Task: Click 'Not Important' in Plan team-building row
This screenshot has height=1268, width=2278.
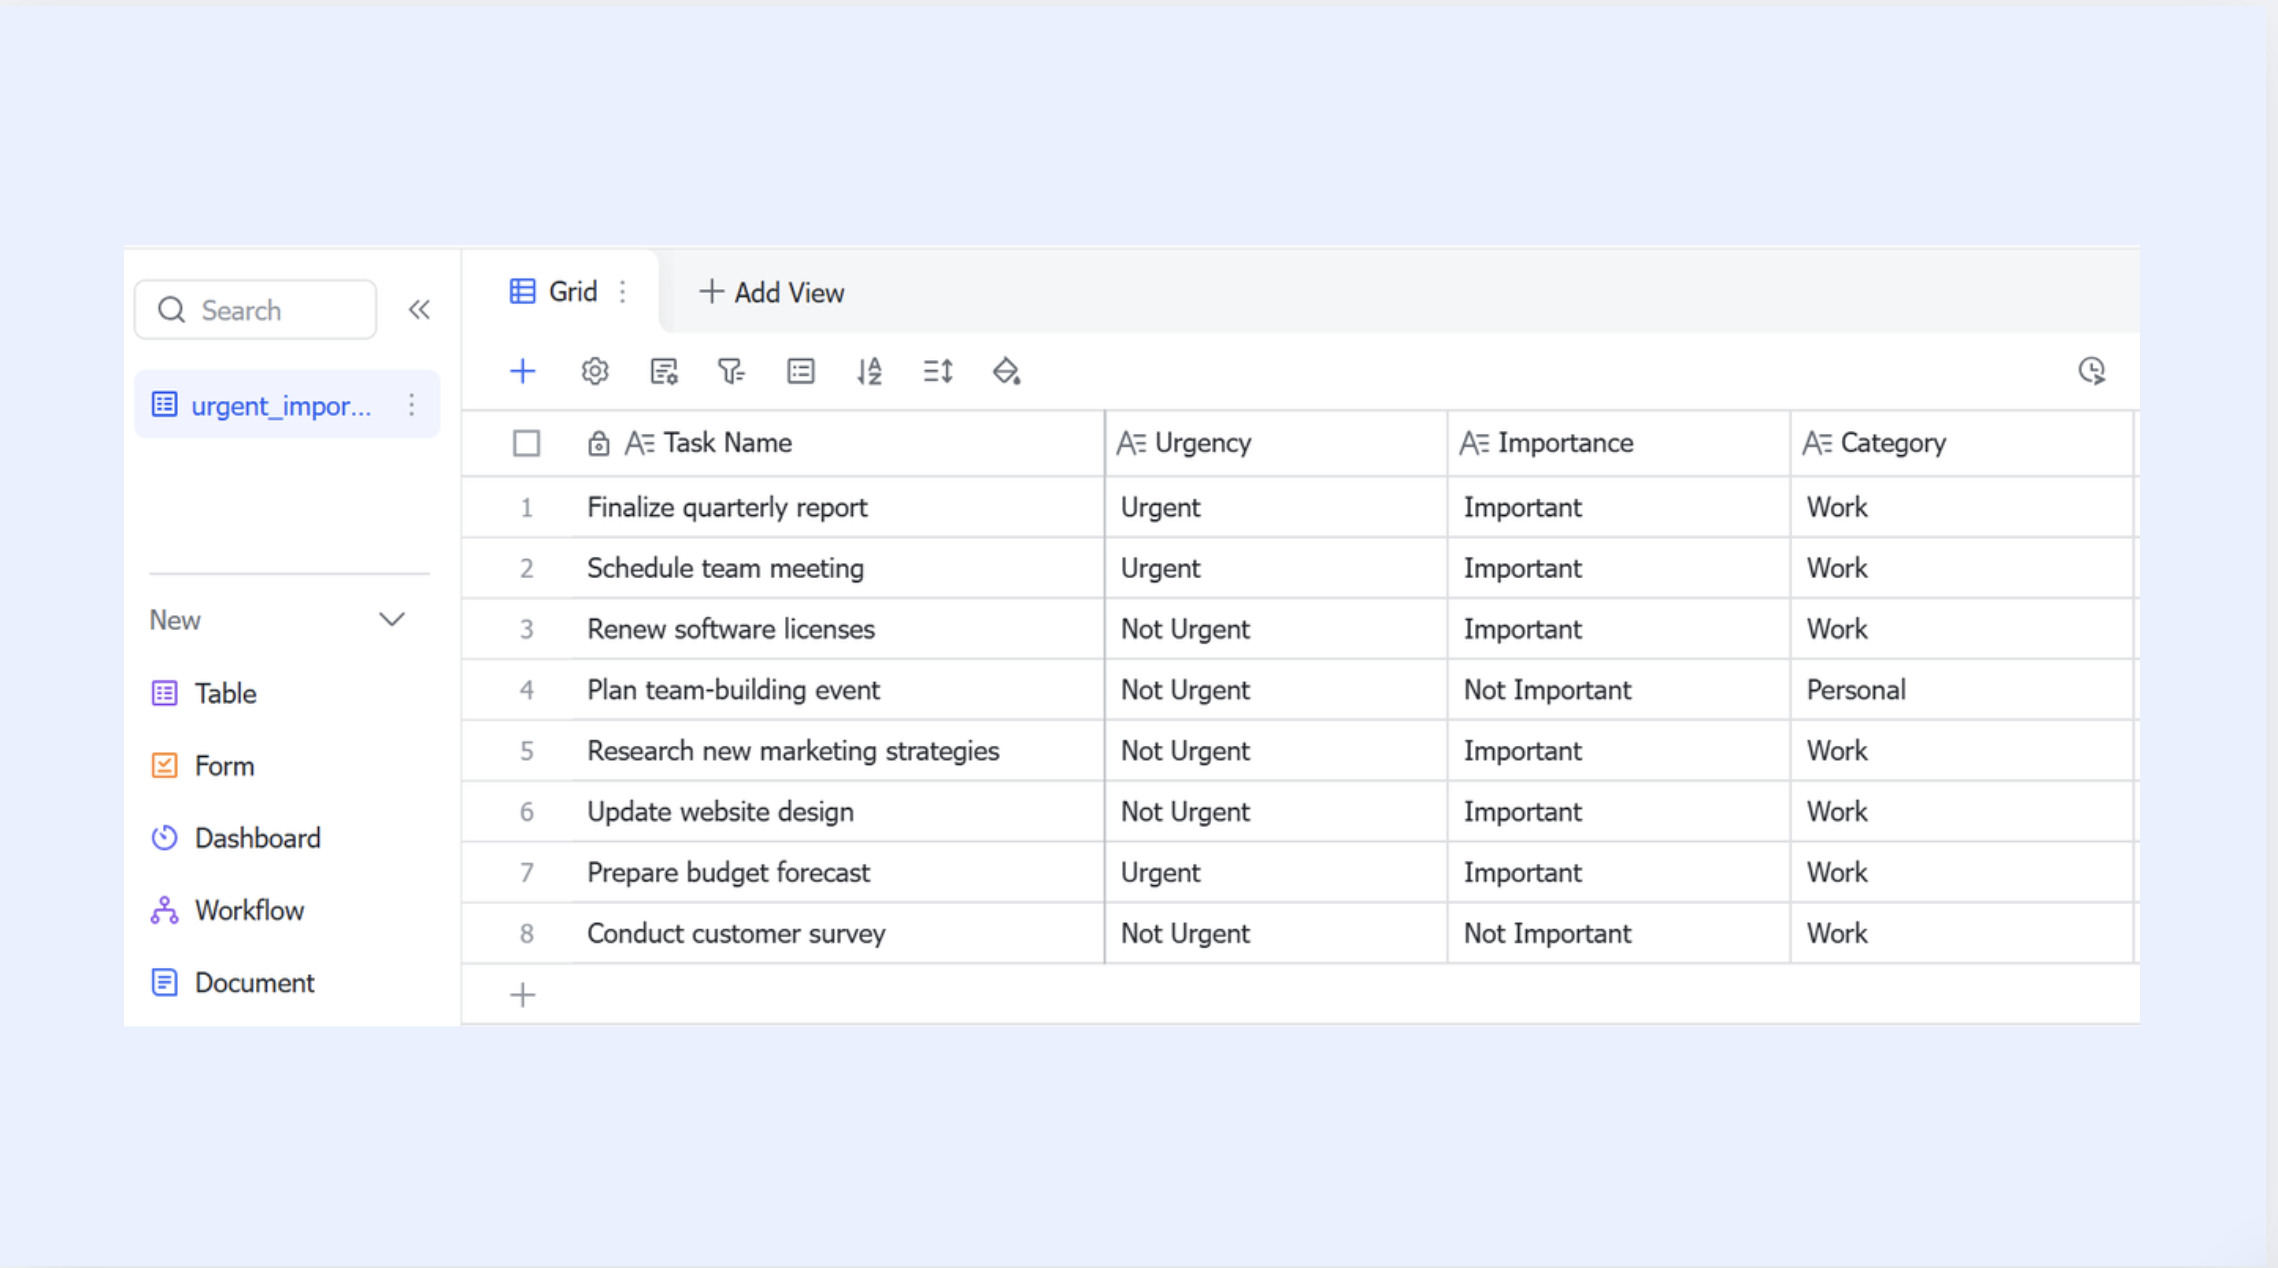Action: click(x=1619, y=690)
